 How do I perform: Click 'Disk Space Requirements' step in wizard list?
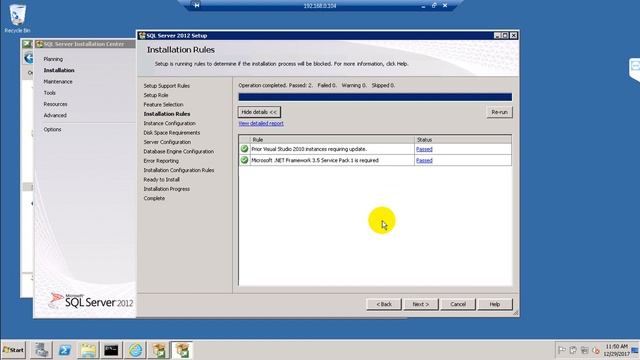point(171,133)
